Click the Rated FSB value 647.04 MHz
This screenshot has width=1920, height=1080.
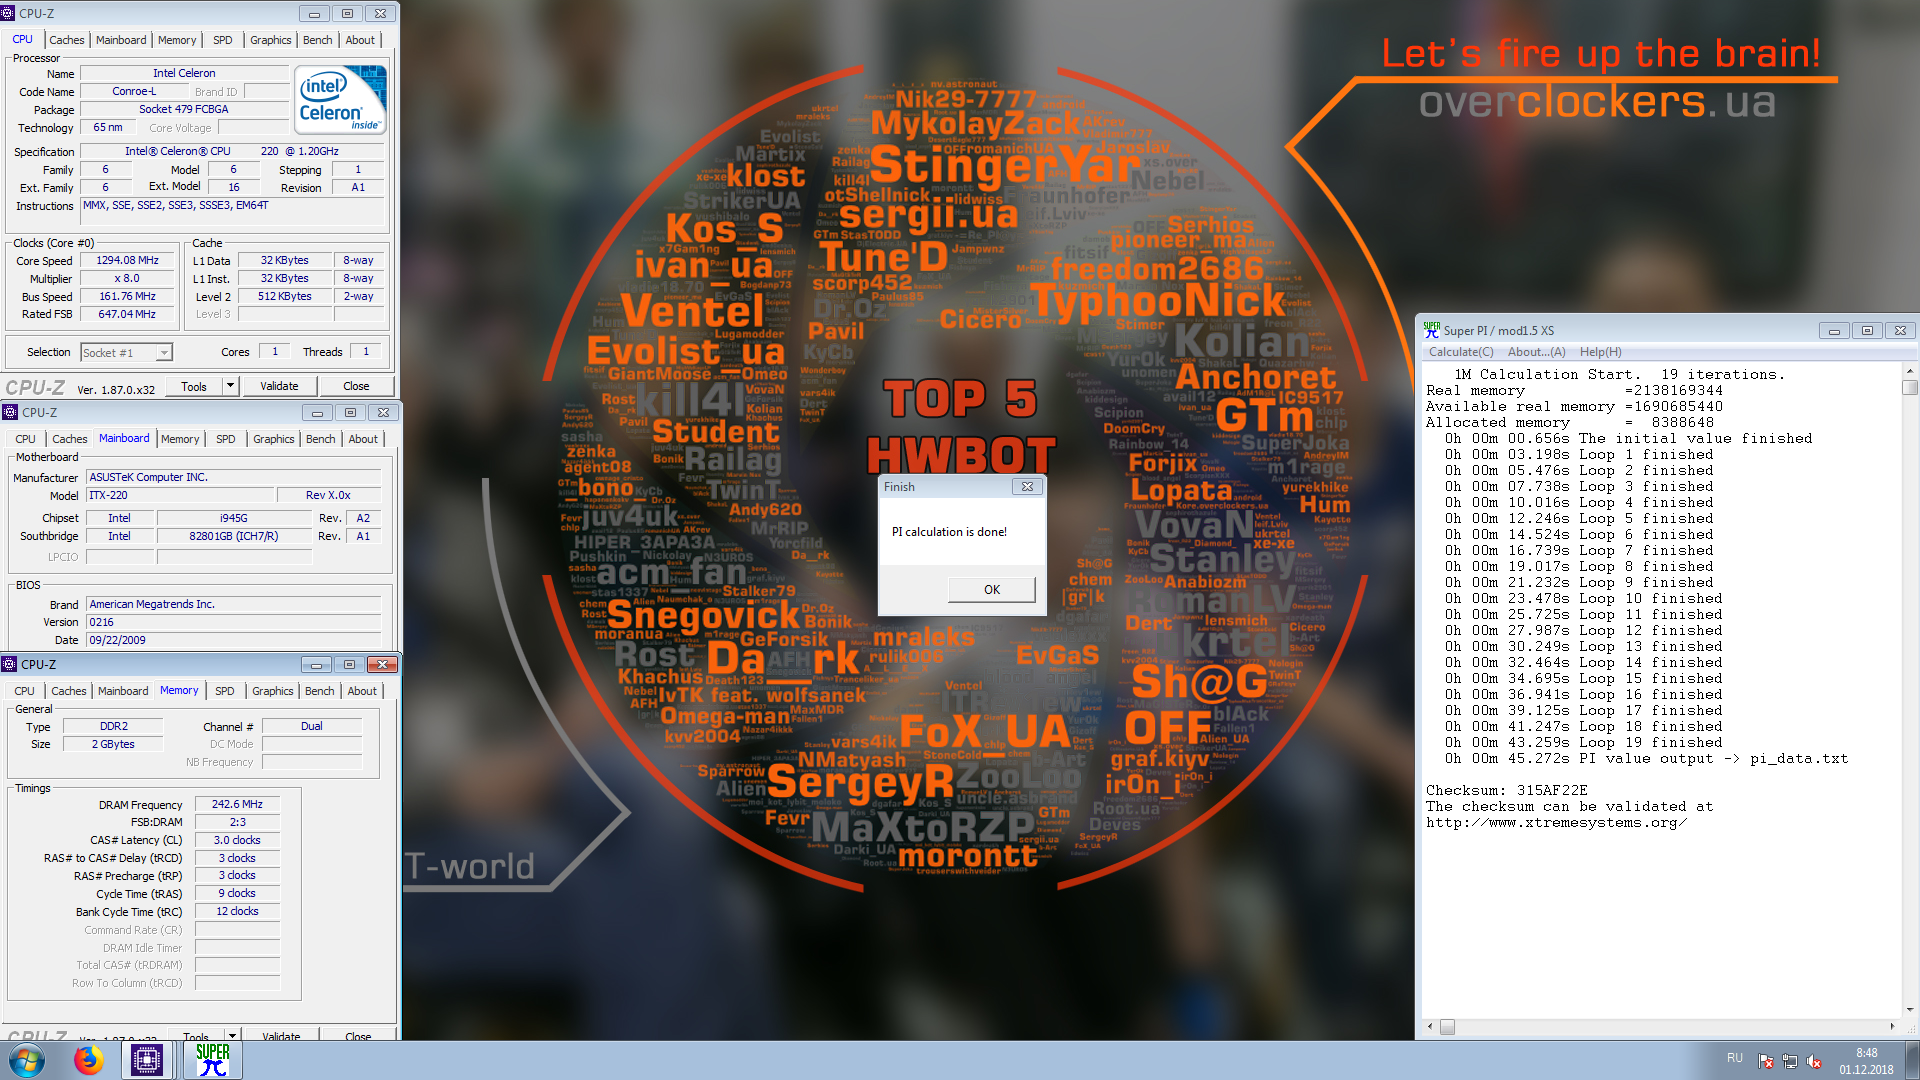[x=127, y=314]
